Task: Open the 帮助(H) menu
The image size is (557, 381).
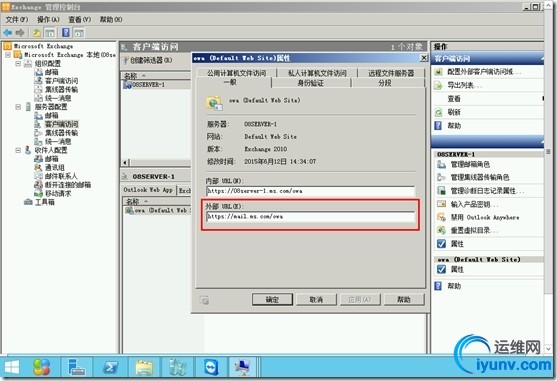Action: [x=111, y=20]
